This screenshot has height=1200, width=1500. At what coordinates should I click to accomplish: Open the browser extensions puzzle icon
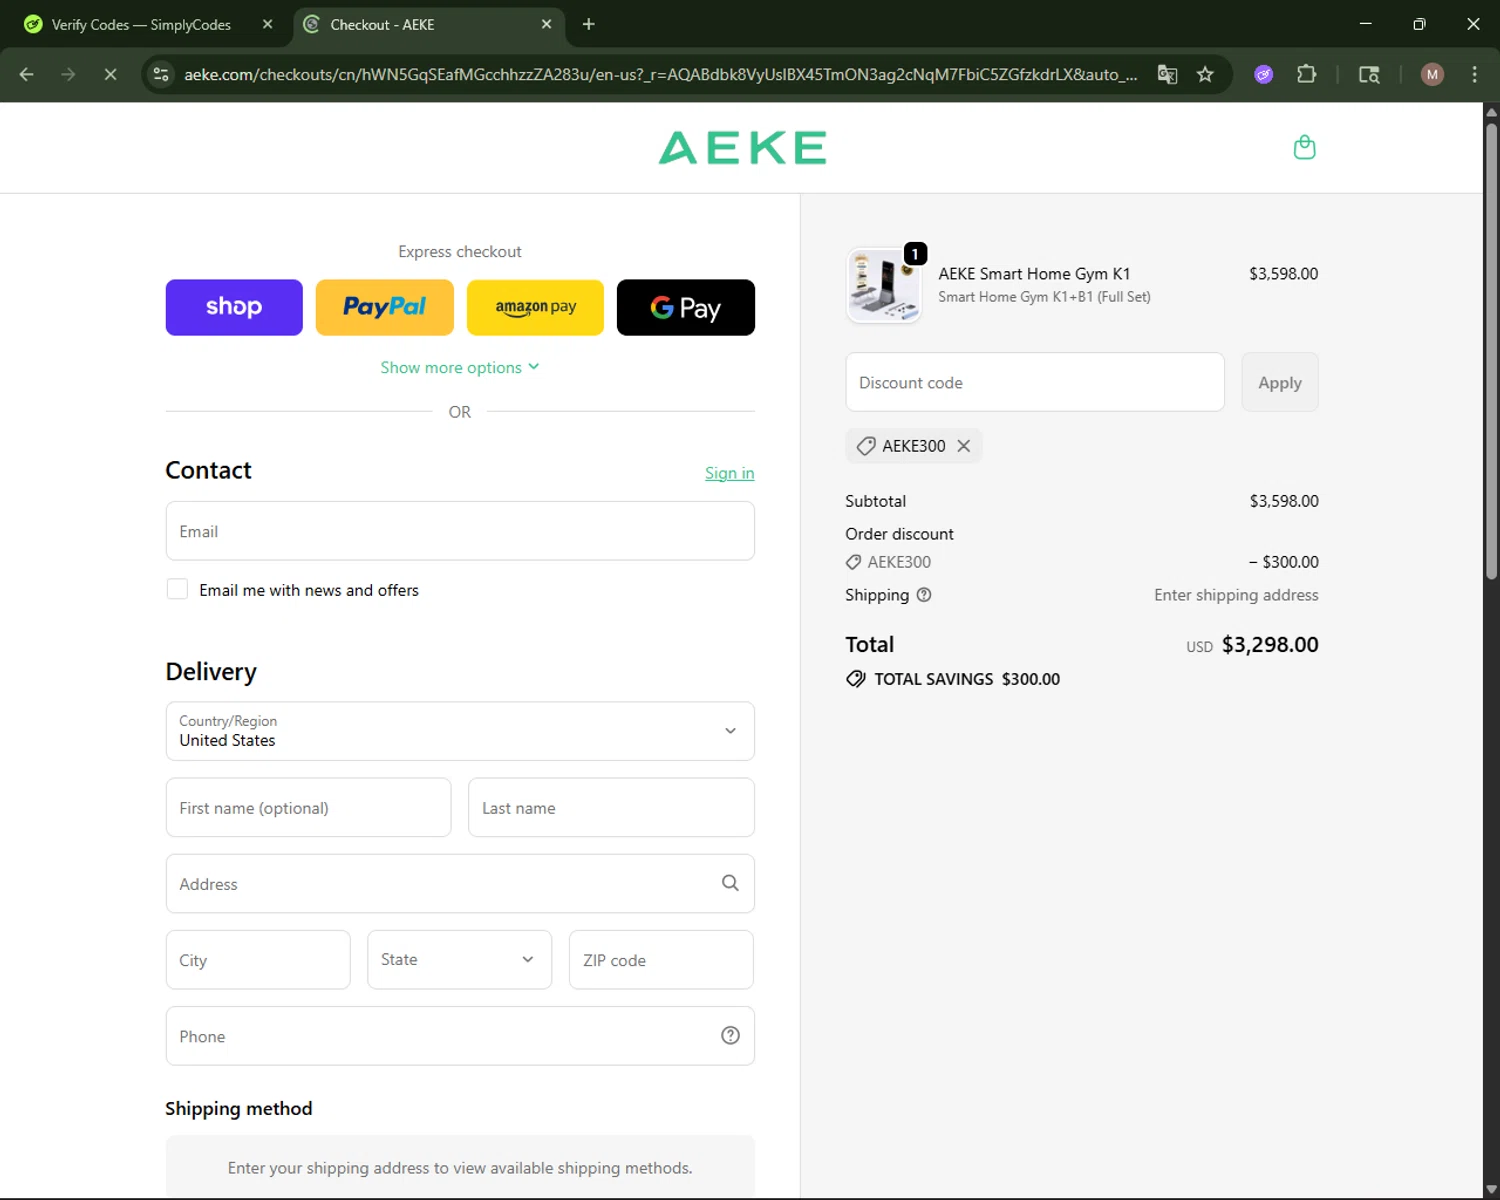[1306, 74]
